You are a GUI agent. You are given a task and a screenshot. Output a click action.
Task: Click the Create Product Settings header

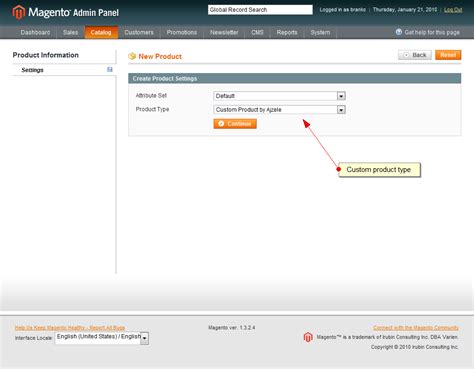tap(295, 78)
